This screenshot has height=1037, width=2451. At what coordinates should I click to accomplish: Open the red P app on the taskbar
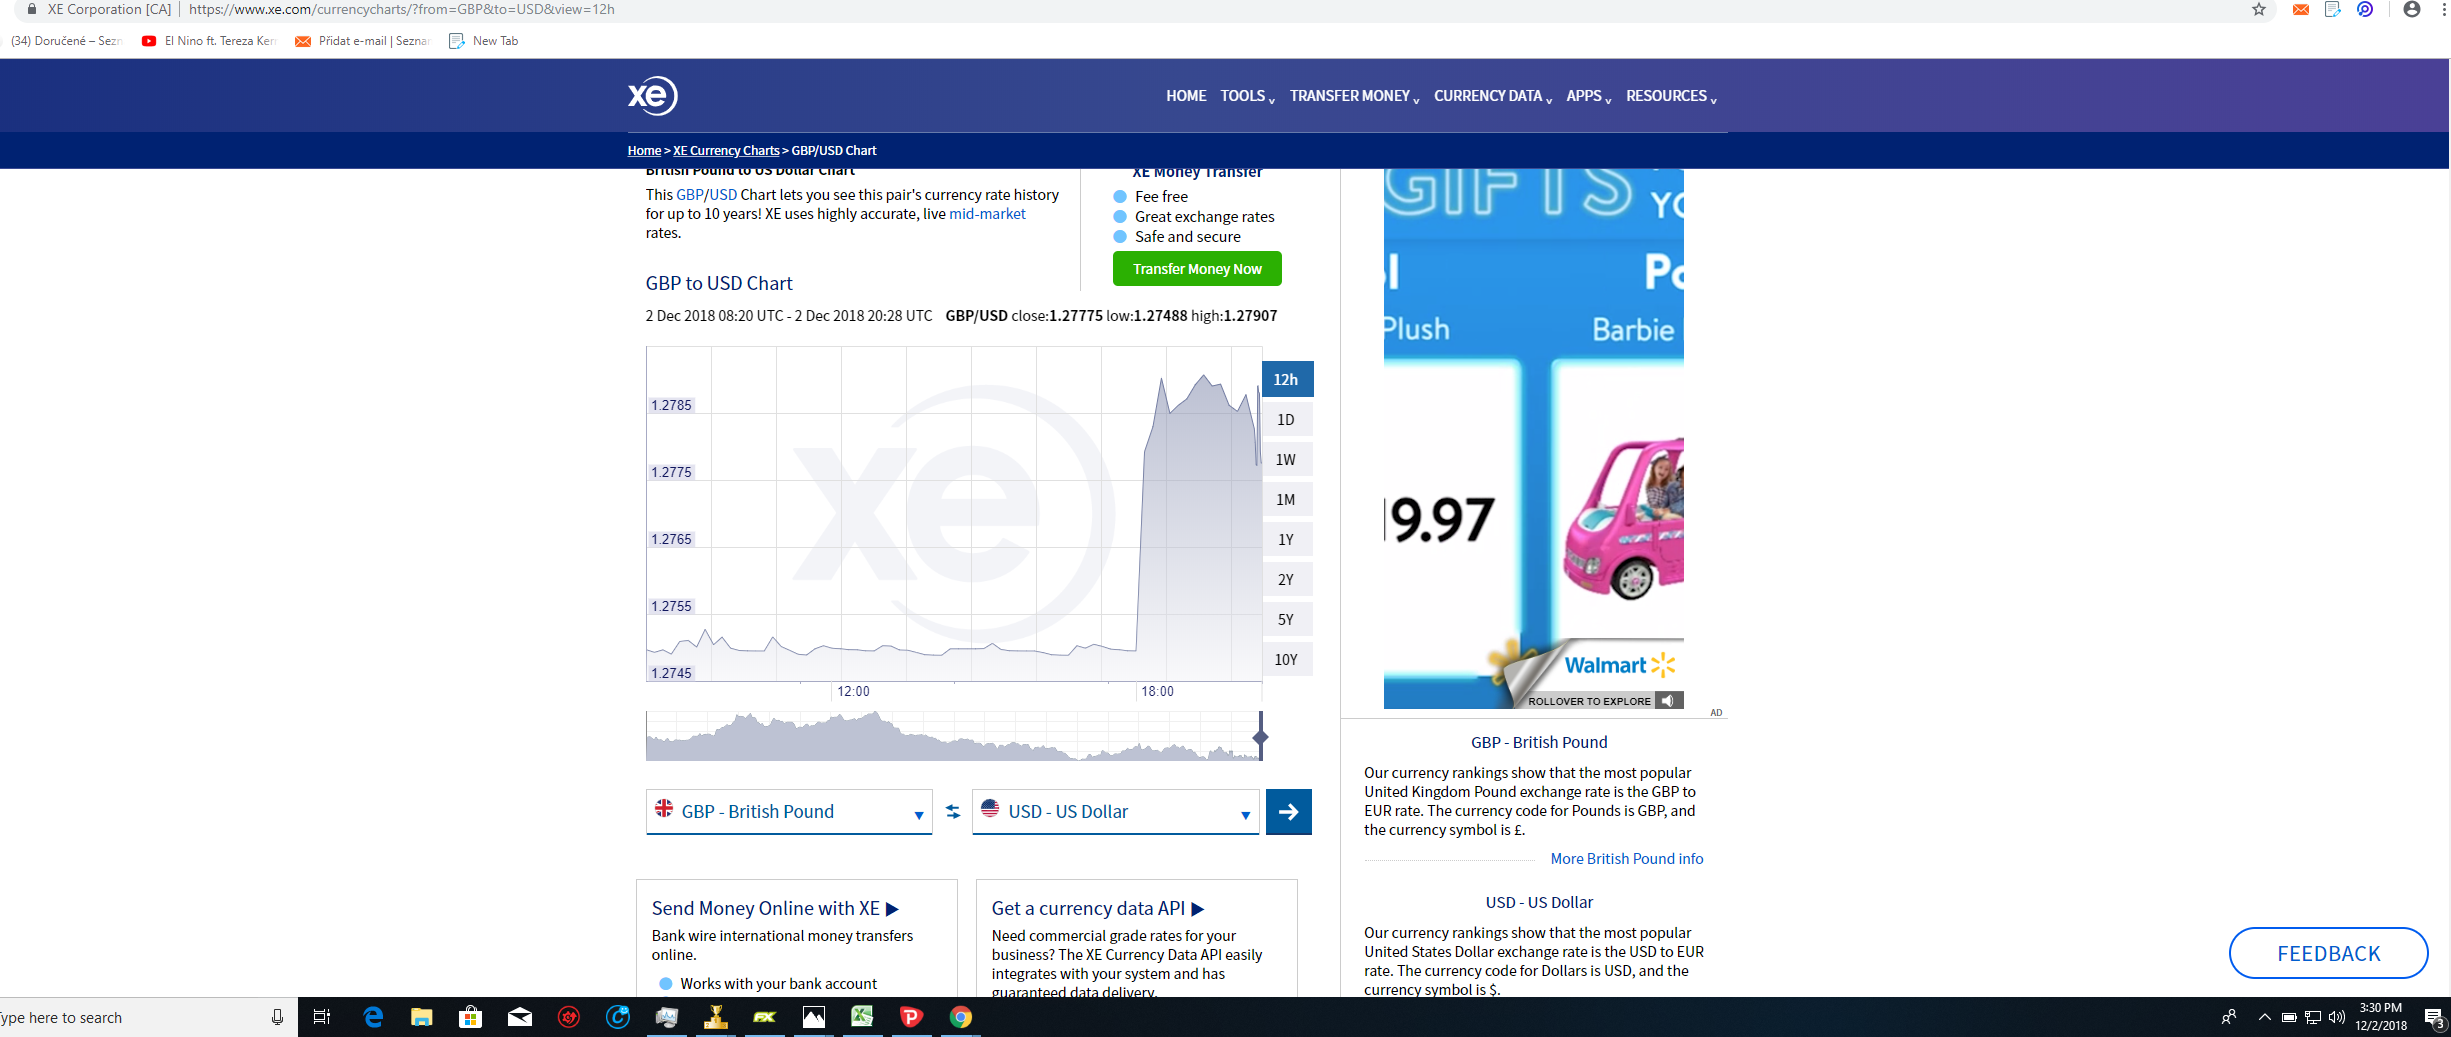tap(911, 1018)
